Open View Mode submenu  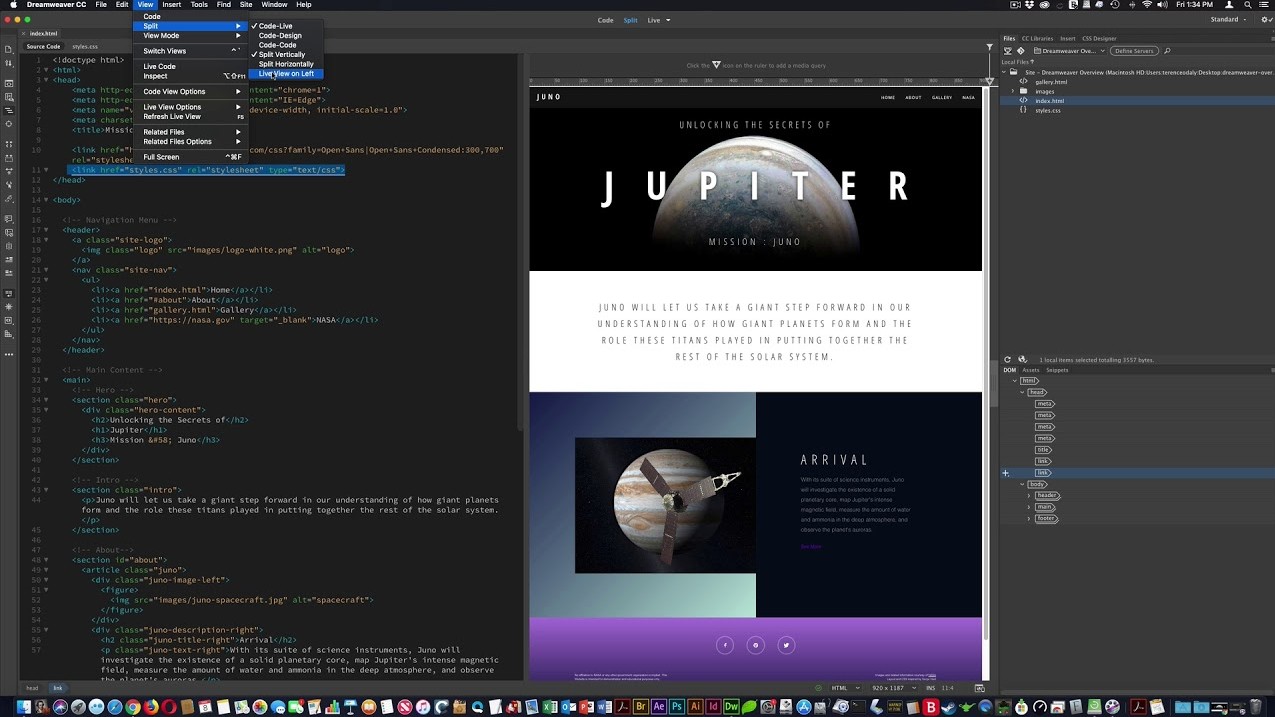(190, 36)
